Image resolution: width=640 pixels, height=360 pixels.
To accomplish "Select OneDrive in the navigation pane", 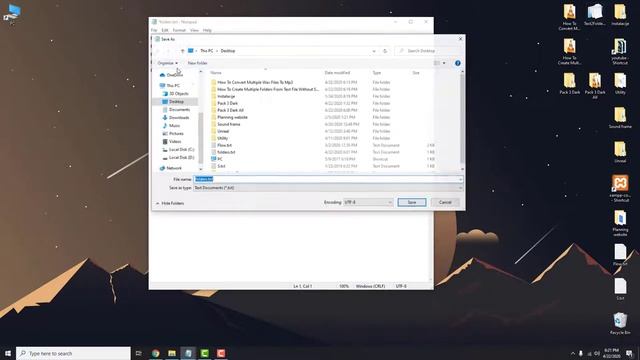I will [175, 75].
